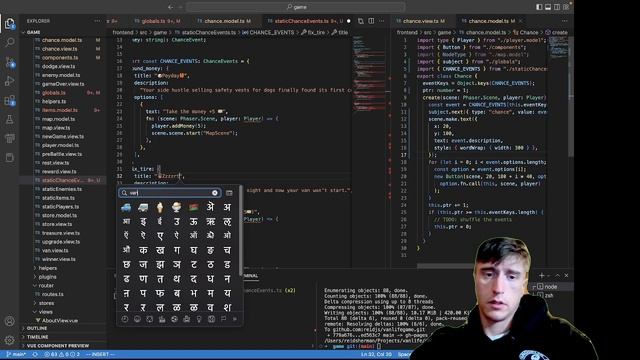Collapse the GAME folder section
This screenshot has height=360, width=640.
33,32
